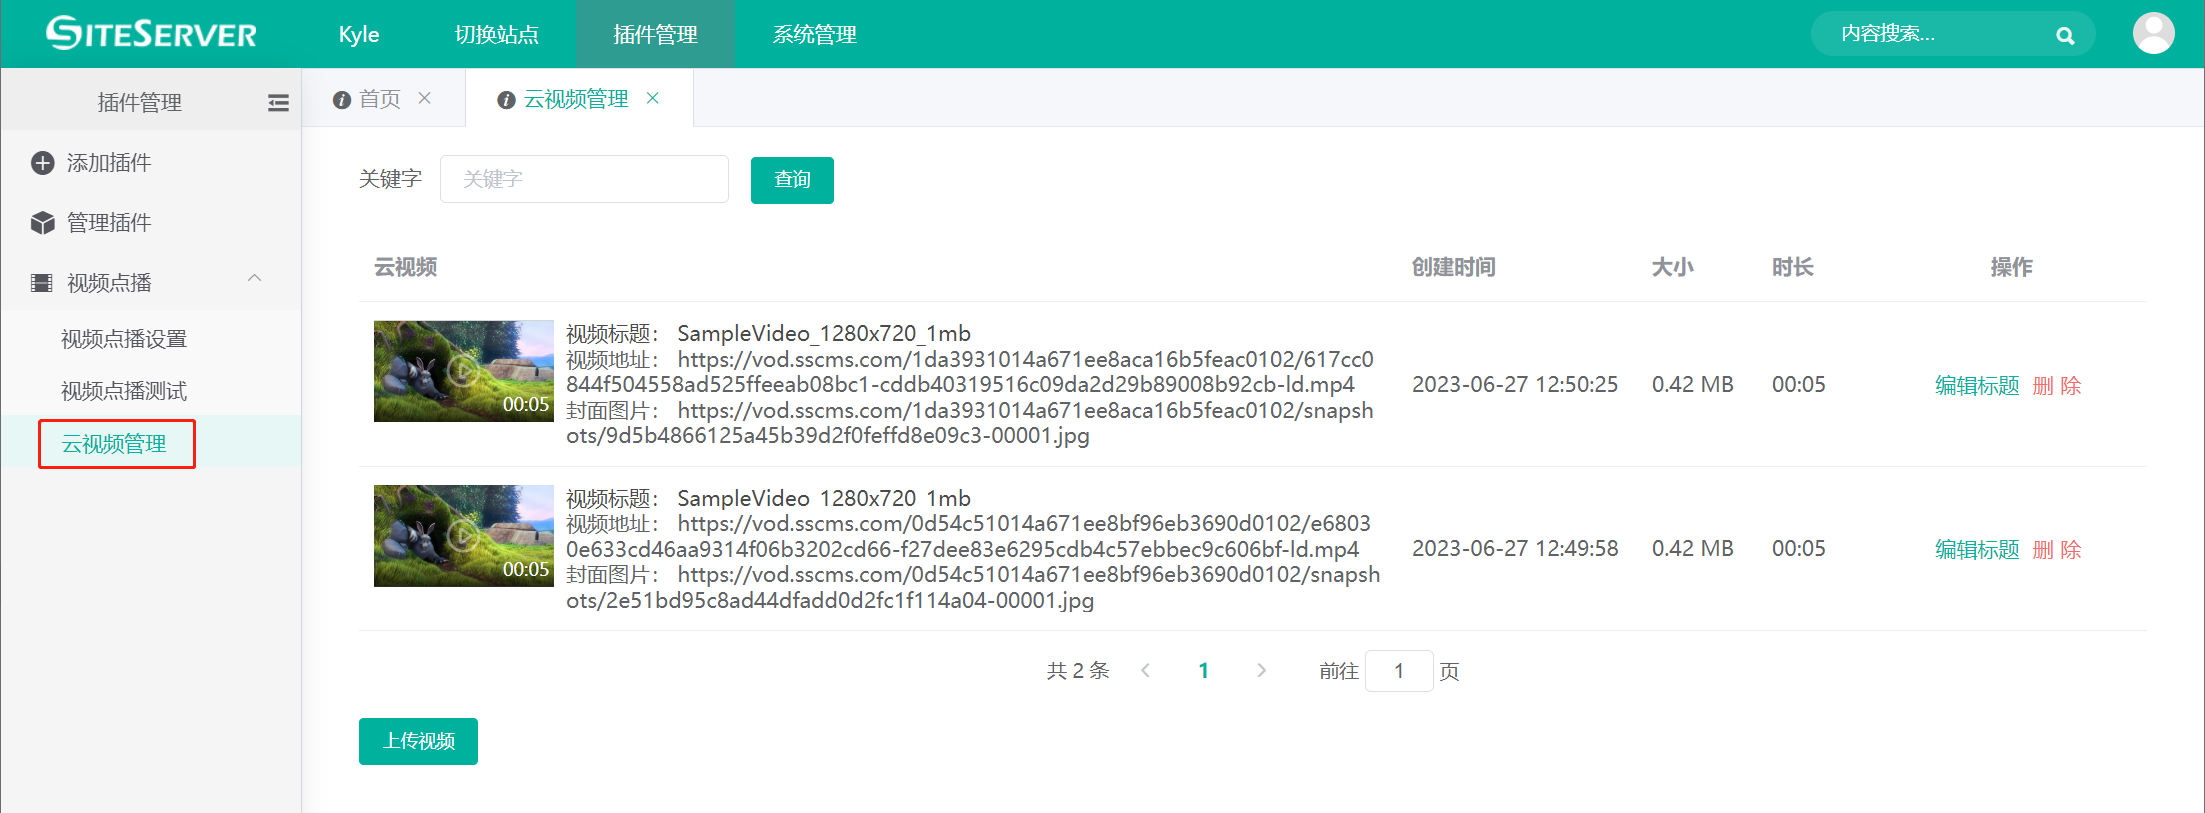
Task: Play the first video thumbnail
Action: [x=463, y=371]
